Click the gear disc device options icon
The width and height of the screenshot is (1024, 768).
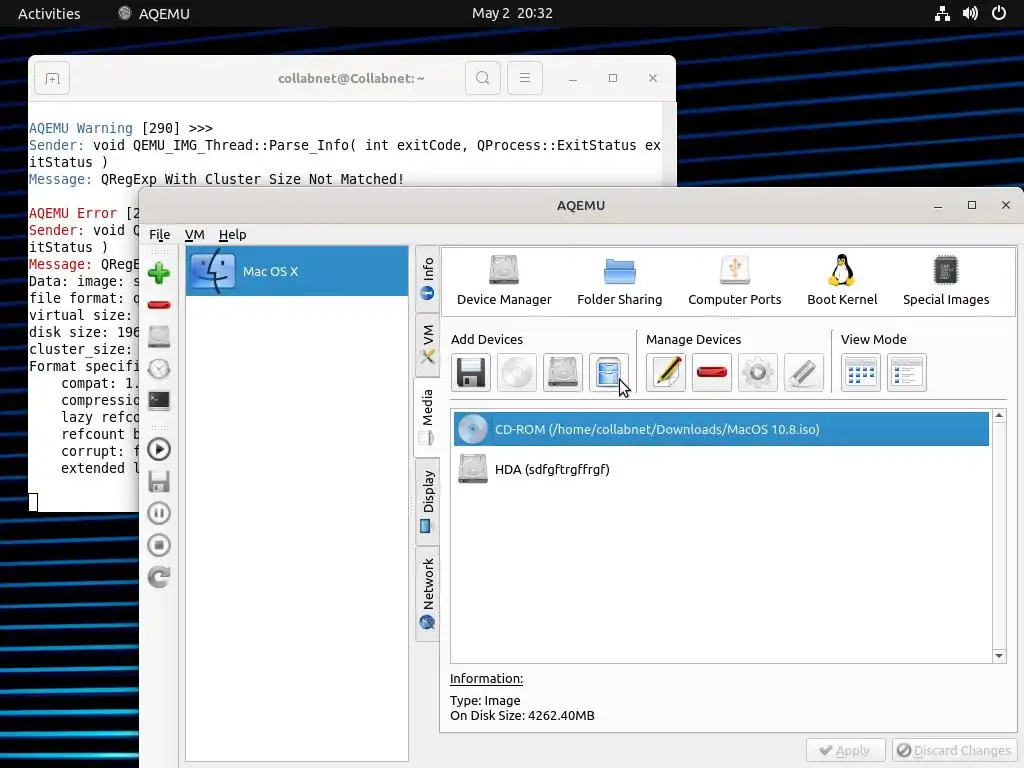[758, 373]
